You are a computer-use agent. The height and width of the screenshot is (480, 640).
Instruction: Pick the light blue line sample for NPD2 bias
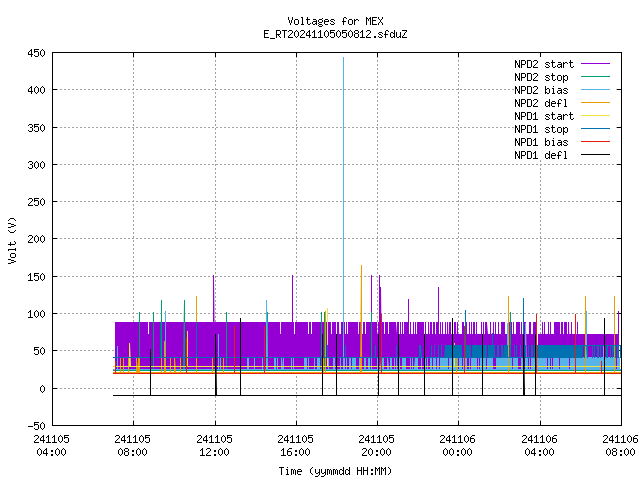pyautogui.click(x=595, y=90)
